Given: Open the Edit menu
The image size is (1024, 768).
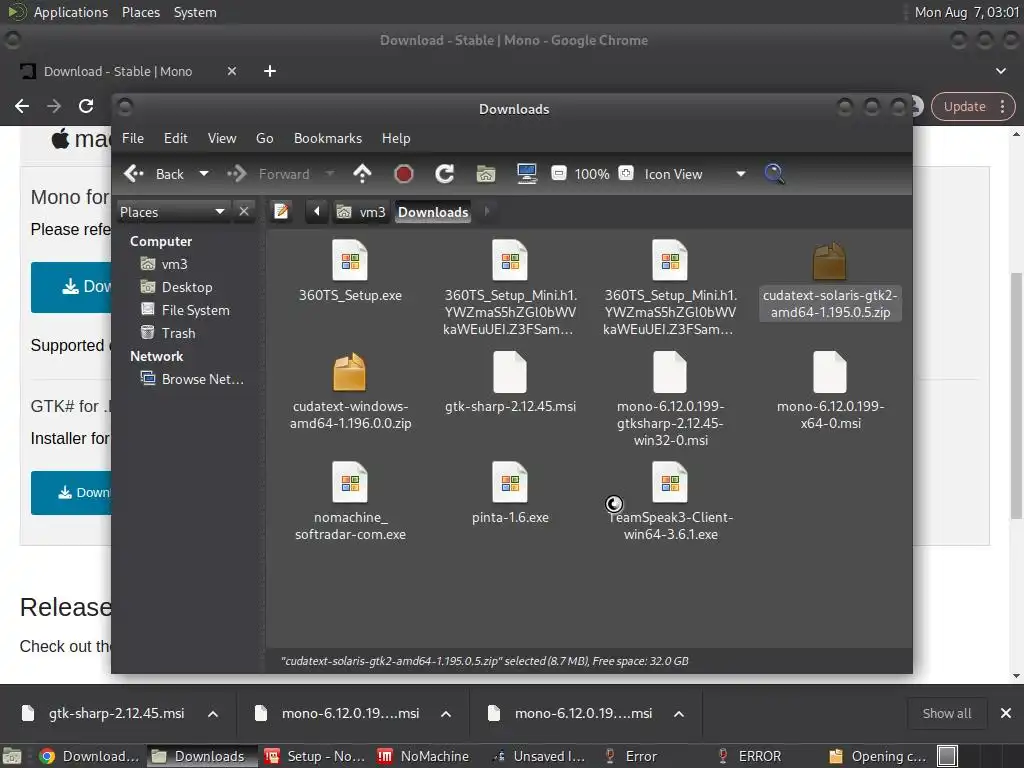Looking at the screenshot, I should point(176,138).
